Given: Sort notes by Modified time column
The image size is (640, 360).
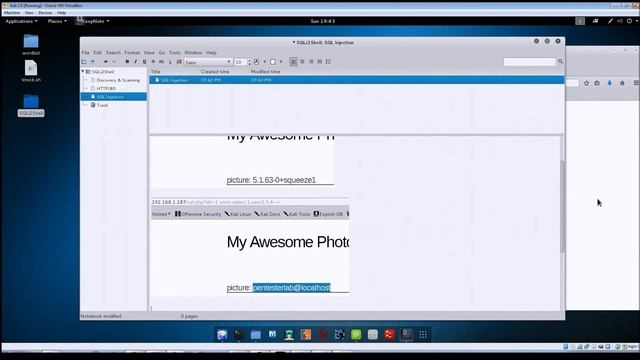Looking at the screenshot, I should point(265,71).
